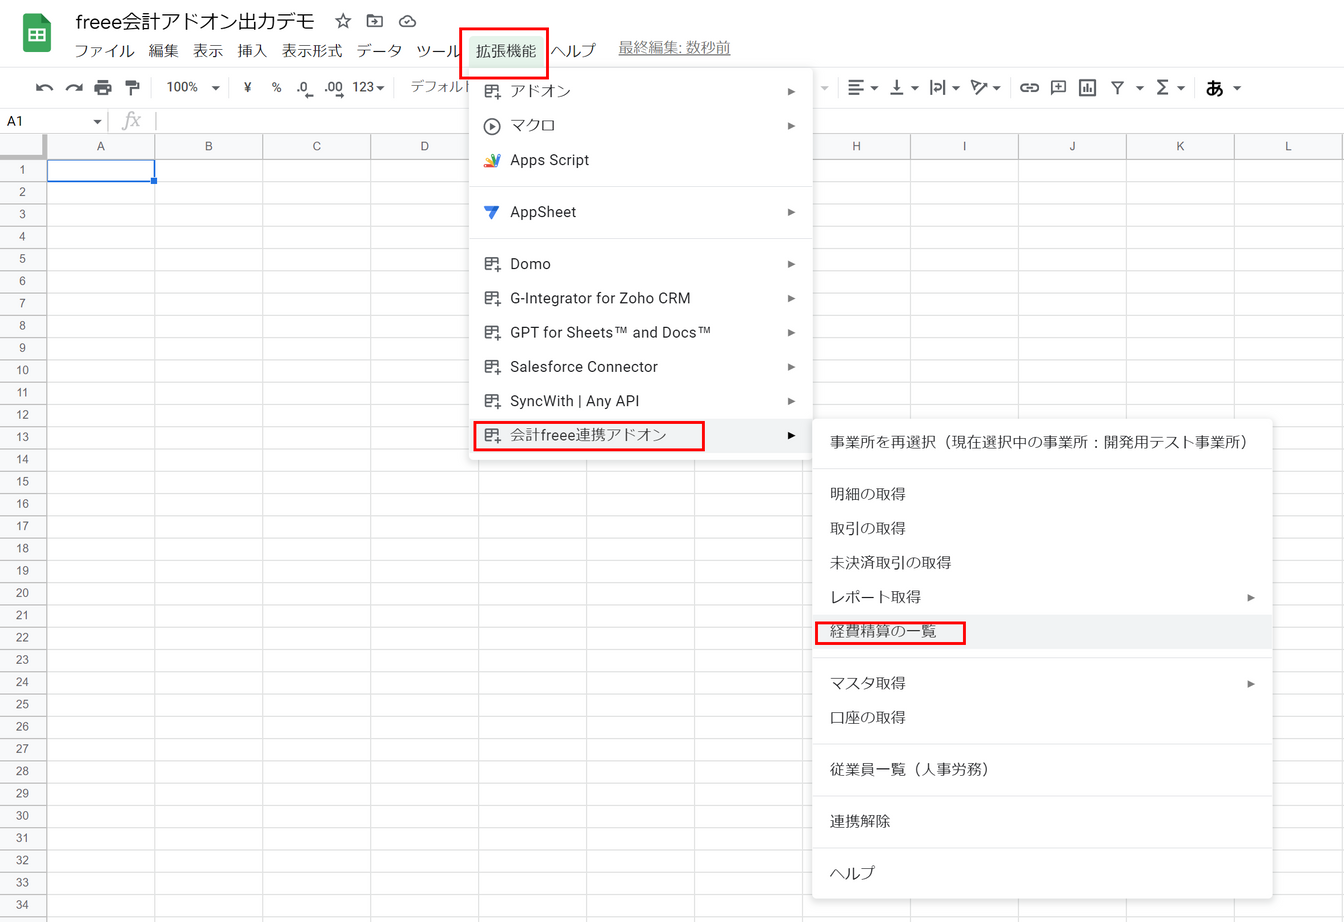Choose 明細の取得
This screenshot has width=1344, height=922.
1042,494
